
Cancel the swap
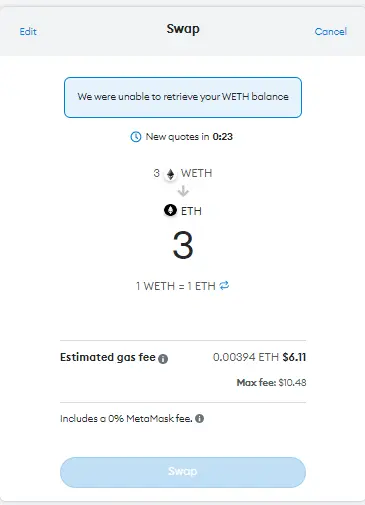[331, 32]
